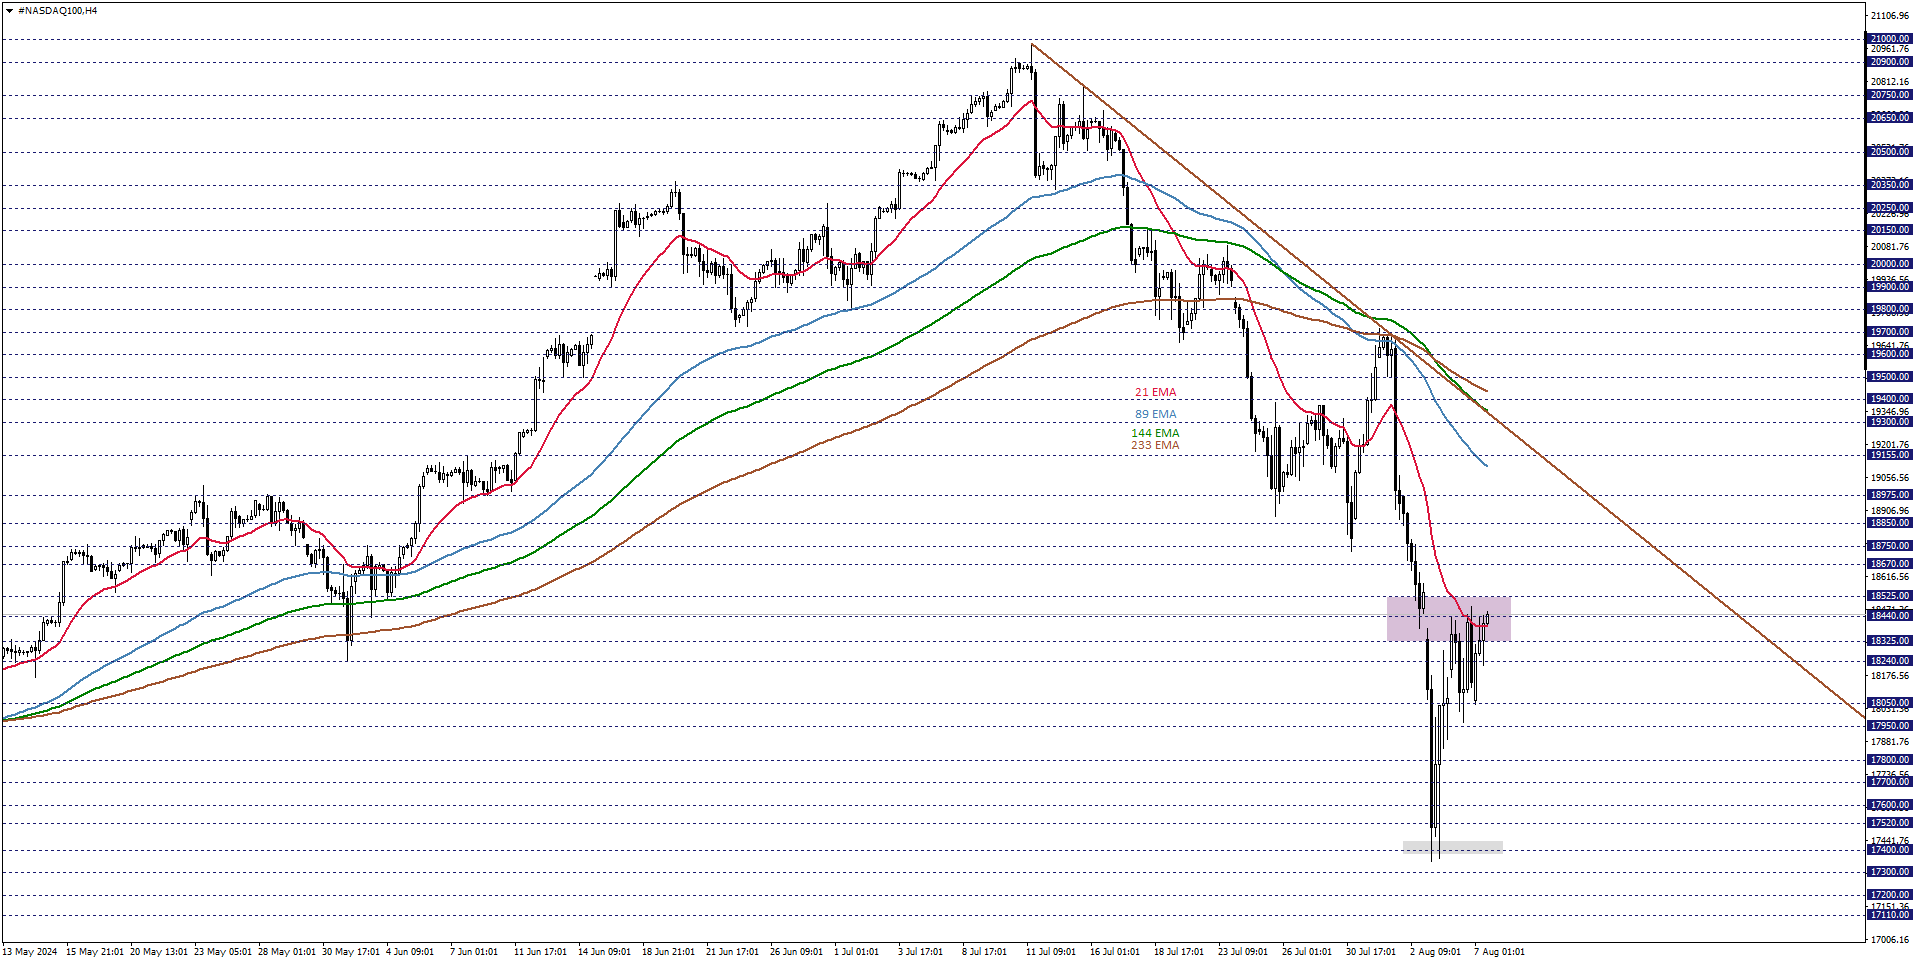Screen dimensions: 1916x963
Task: Click the #NASDAQ100,H4 chart title
Action: [x=58, y=11]
